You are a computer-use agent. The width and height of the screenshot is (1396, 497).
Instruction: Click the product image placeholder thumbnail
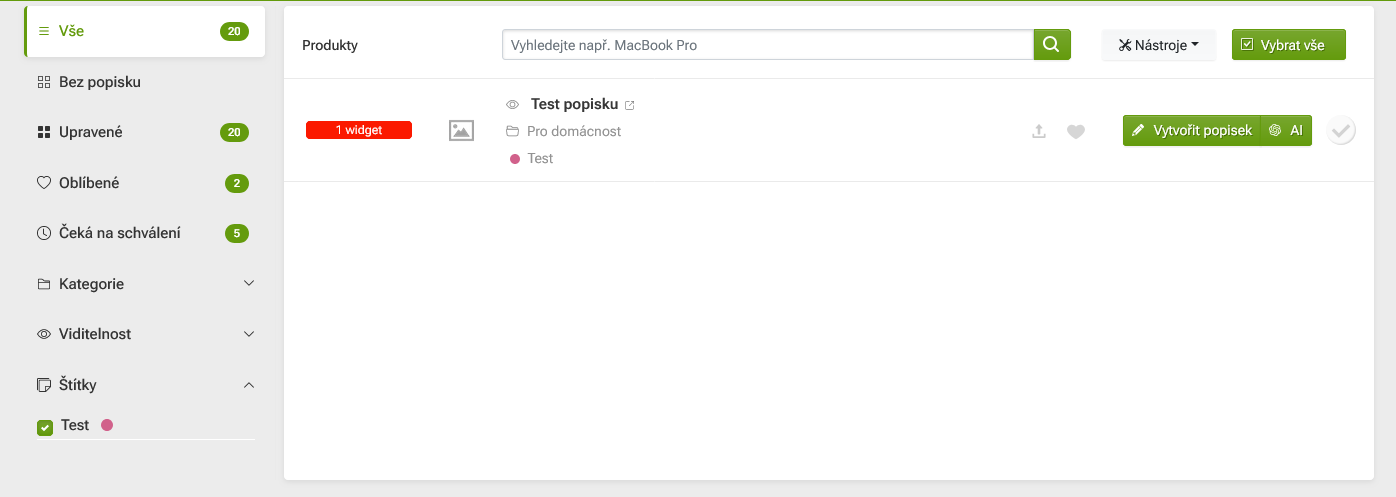[x=461, y=130]
